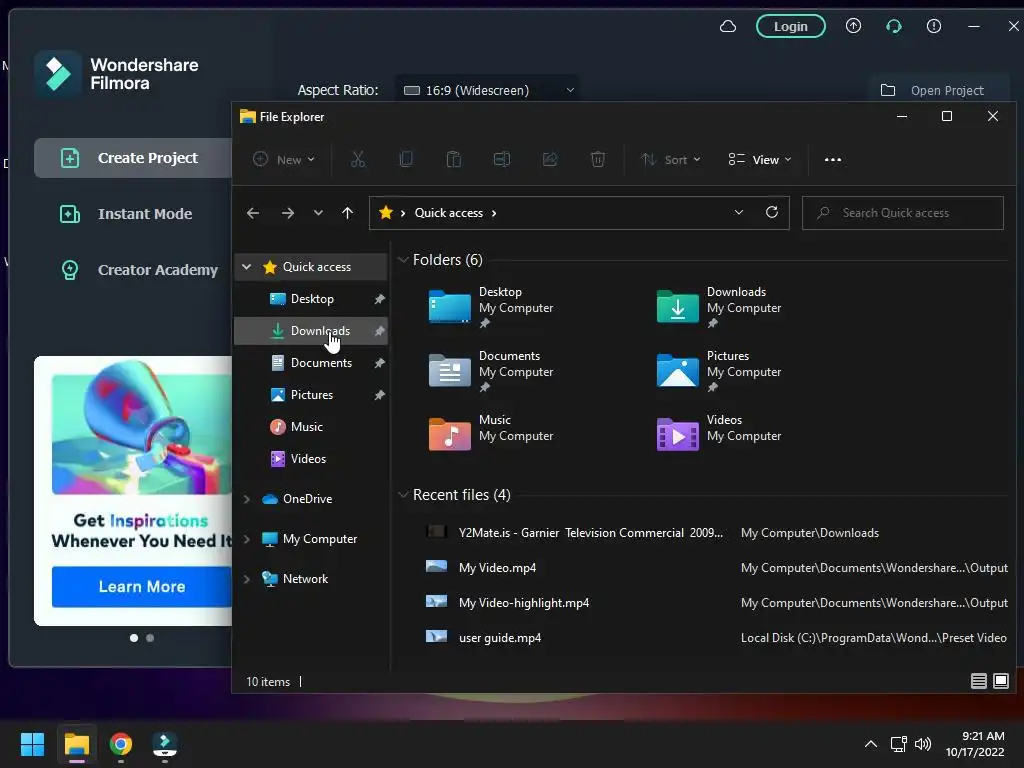Open the Aspect Ratio dropdown in Filmora
1024x768 pixels.
pyautogui.click(x=487, y=90)
